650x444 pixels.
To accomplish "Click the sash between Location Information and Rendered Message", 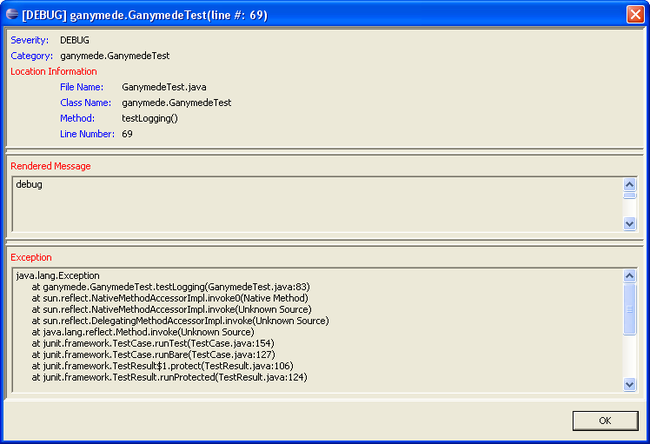I will click(x=325, y=152).
